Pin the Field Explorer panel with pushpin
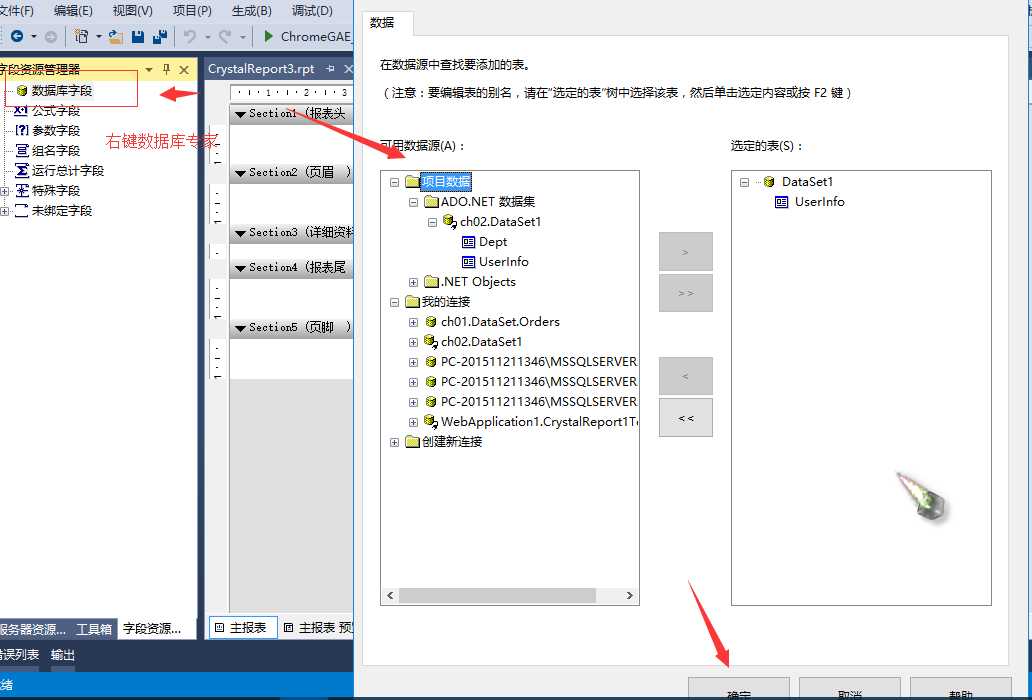This screenshot has height=700, width=1032. [167, 69]
